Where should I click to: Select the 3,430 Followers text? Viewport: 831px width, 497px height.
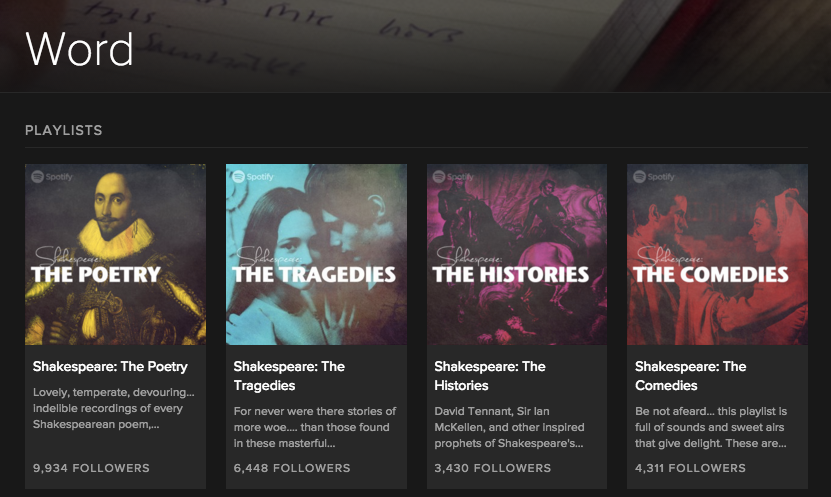tap(493, 468)
